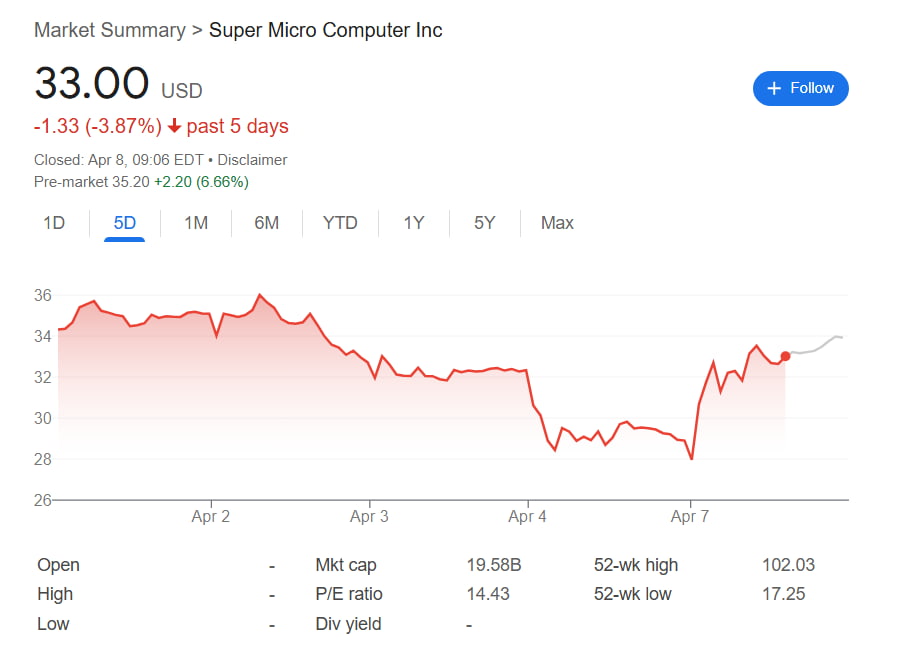Image resolution: width=913 pixels, height=648 pixels.
Task: Keep the 5D view selected
Action: pyautogui.click(x=124, y=223)
